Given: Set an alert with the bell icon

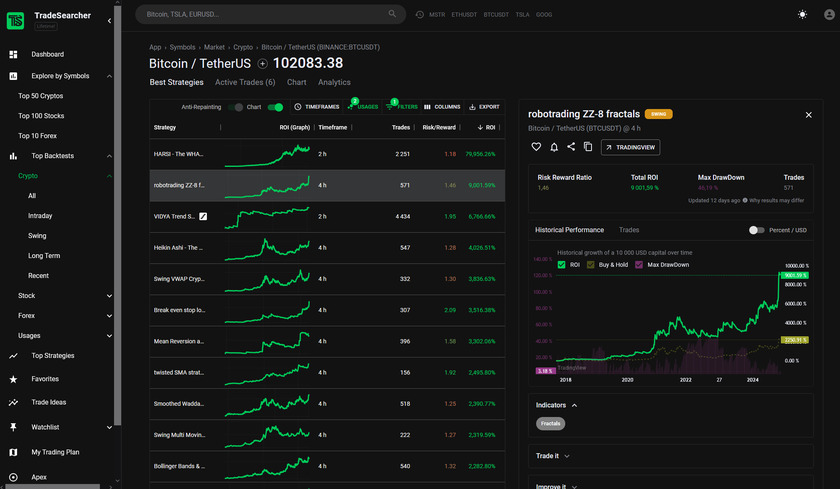Looking at the screenshot, I should [x=554, y=147].
